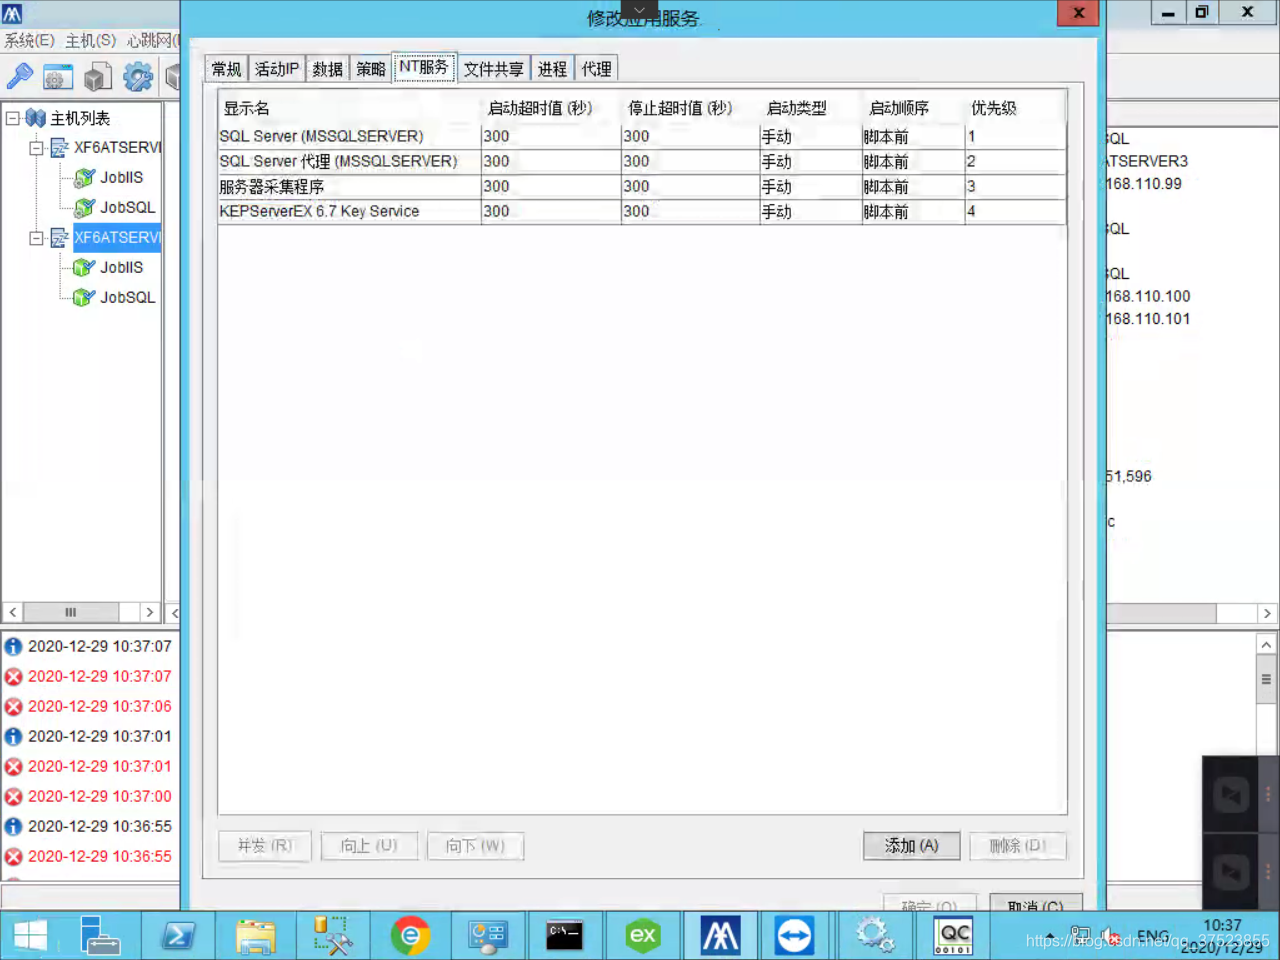The width and height of the screenshot is (1280, 960).
Task: Switch to the 进程 tab
Action: tap(552, 69)
